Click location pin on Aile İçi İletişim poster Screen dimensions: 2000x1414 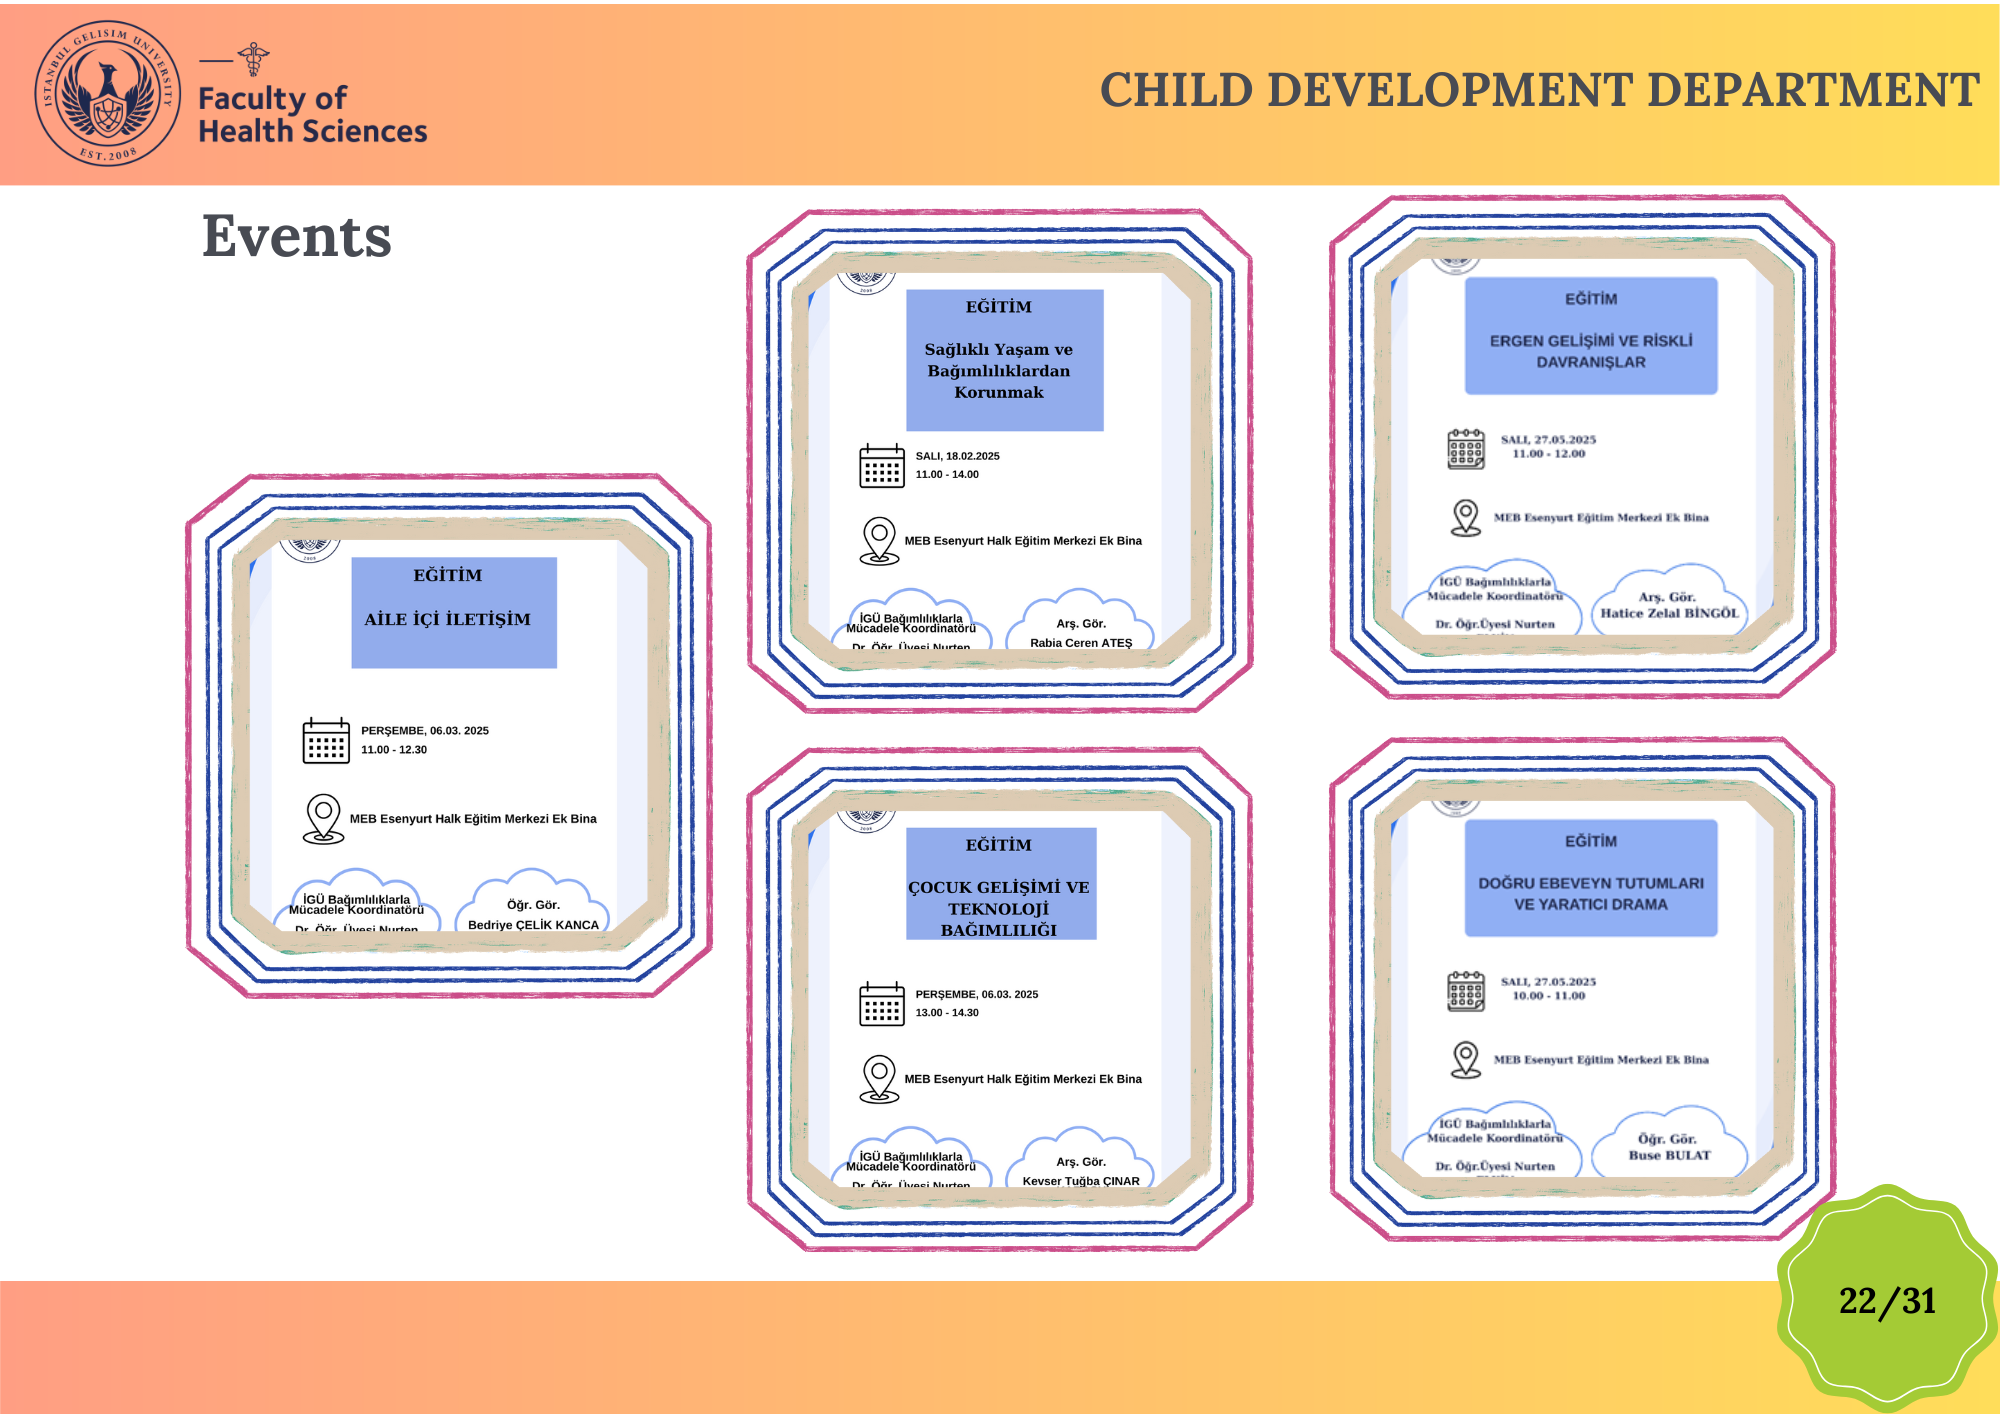[x=323, y=818]
